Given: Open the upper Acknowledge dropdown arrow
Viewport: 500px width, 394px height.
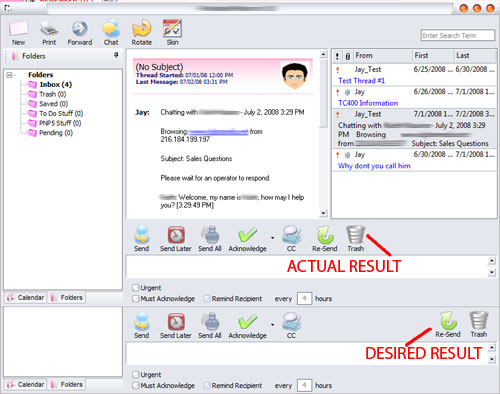Looking at the screenshot, I should [273, 238].
